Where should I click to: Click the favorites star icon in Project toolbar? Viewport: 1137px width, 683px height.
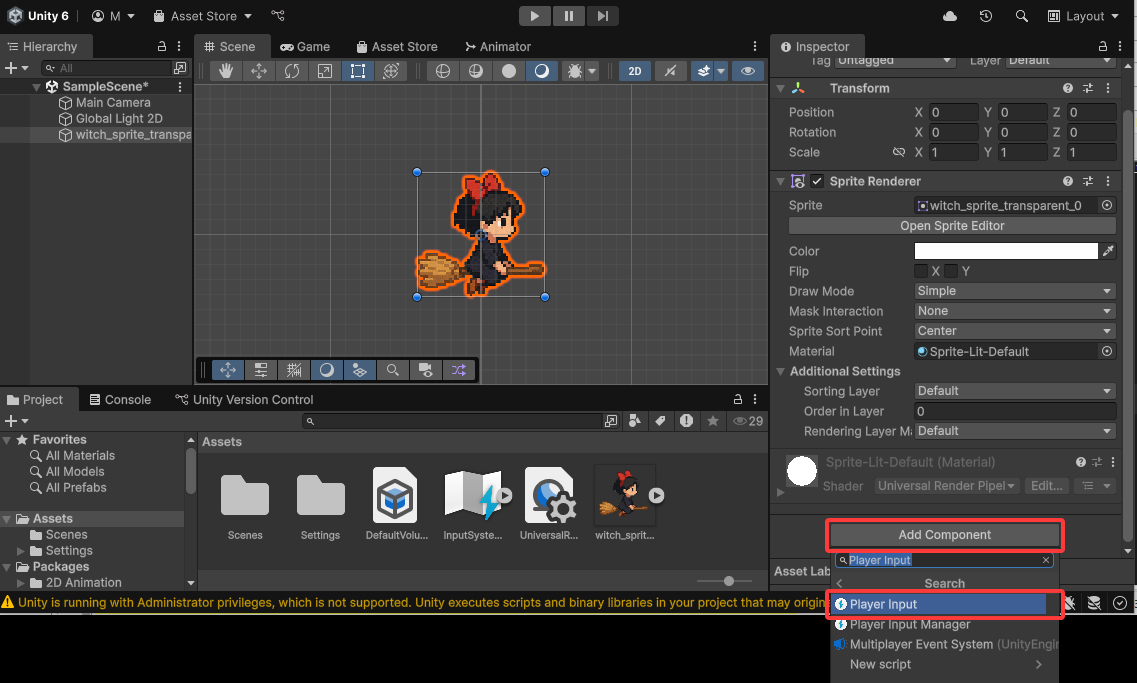pos(713,421)
